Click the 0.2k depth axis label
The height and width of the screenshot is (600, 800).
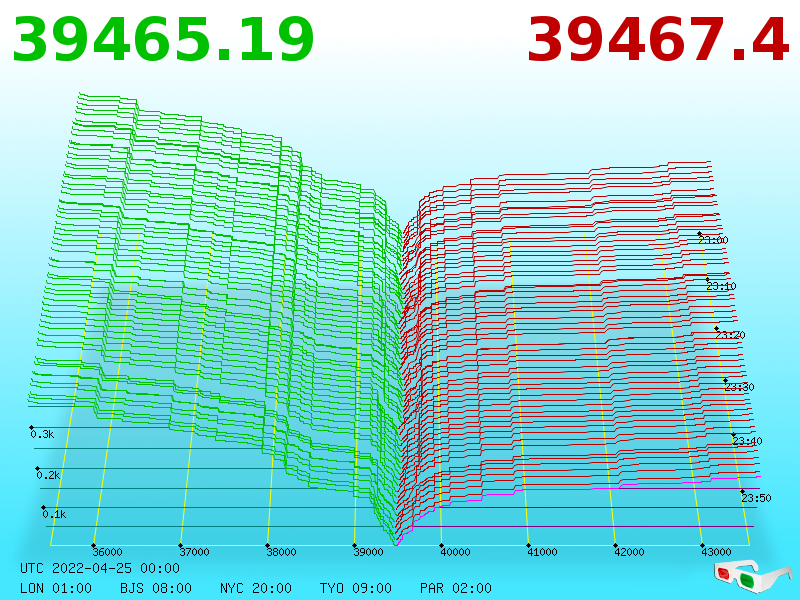click(48, 475)
